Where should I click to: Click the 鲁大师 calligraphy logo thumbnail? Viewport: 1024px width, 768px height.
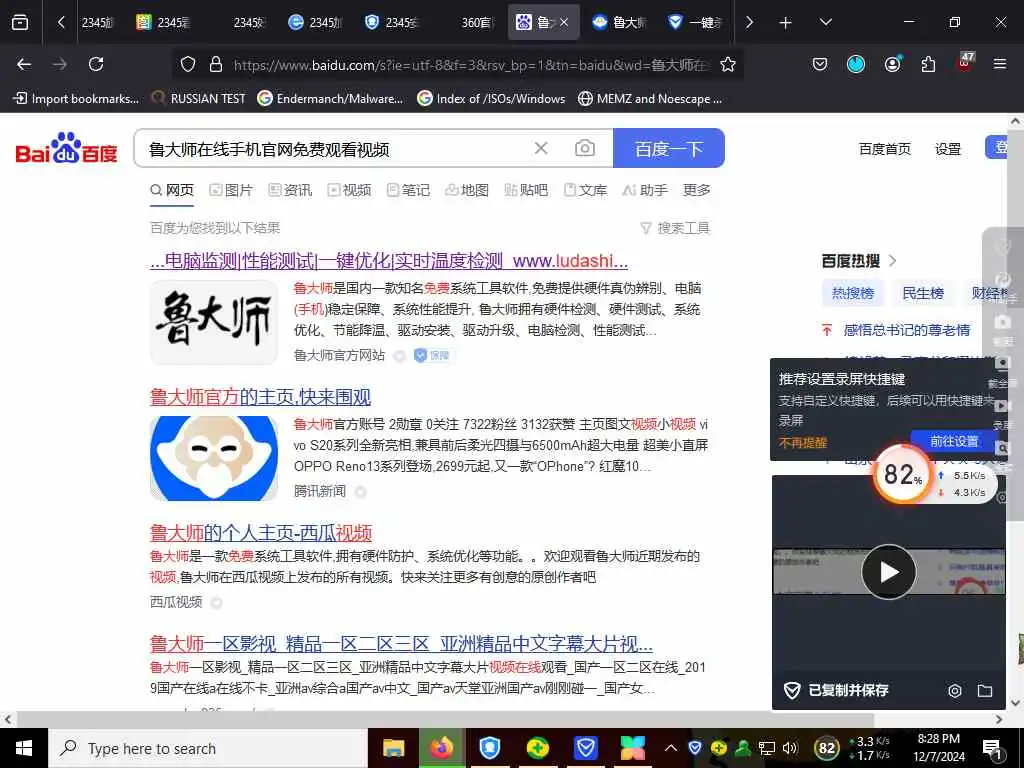coord(214,322)
